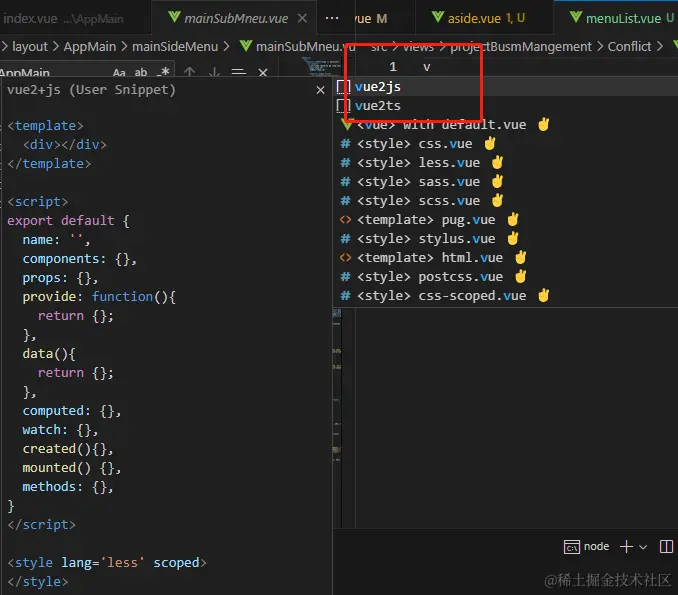678x595 pixels.
Task: Split the terminal panel
Action: click(x=666, y=547)
